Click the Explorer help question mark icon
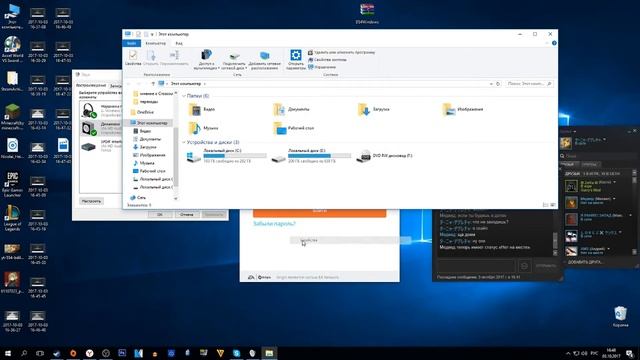This screenshot has height=360, width=640. click(554, 43)
